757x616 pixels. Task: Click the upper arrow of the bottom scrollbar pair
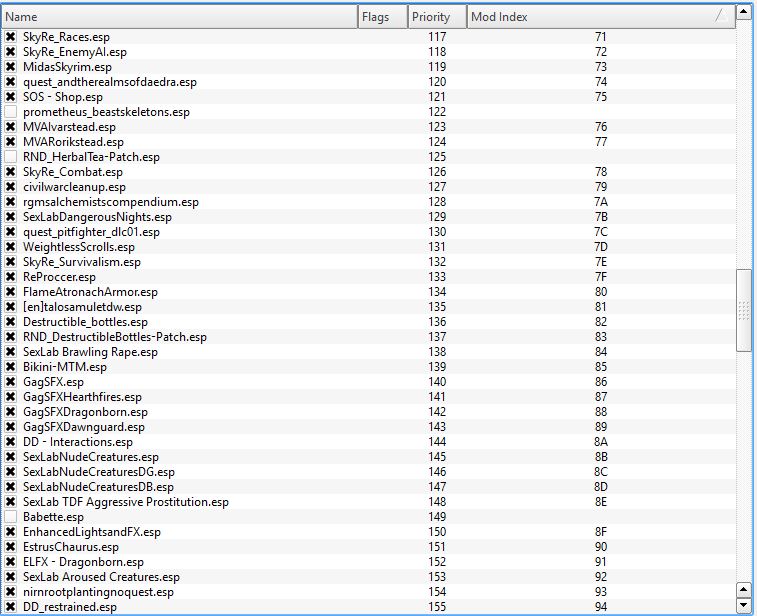(x=744, y=590)
